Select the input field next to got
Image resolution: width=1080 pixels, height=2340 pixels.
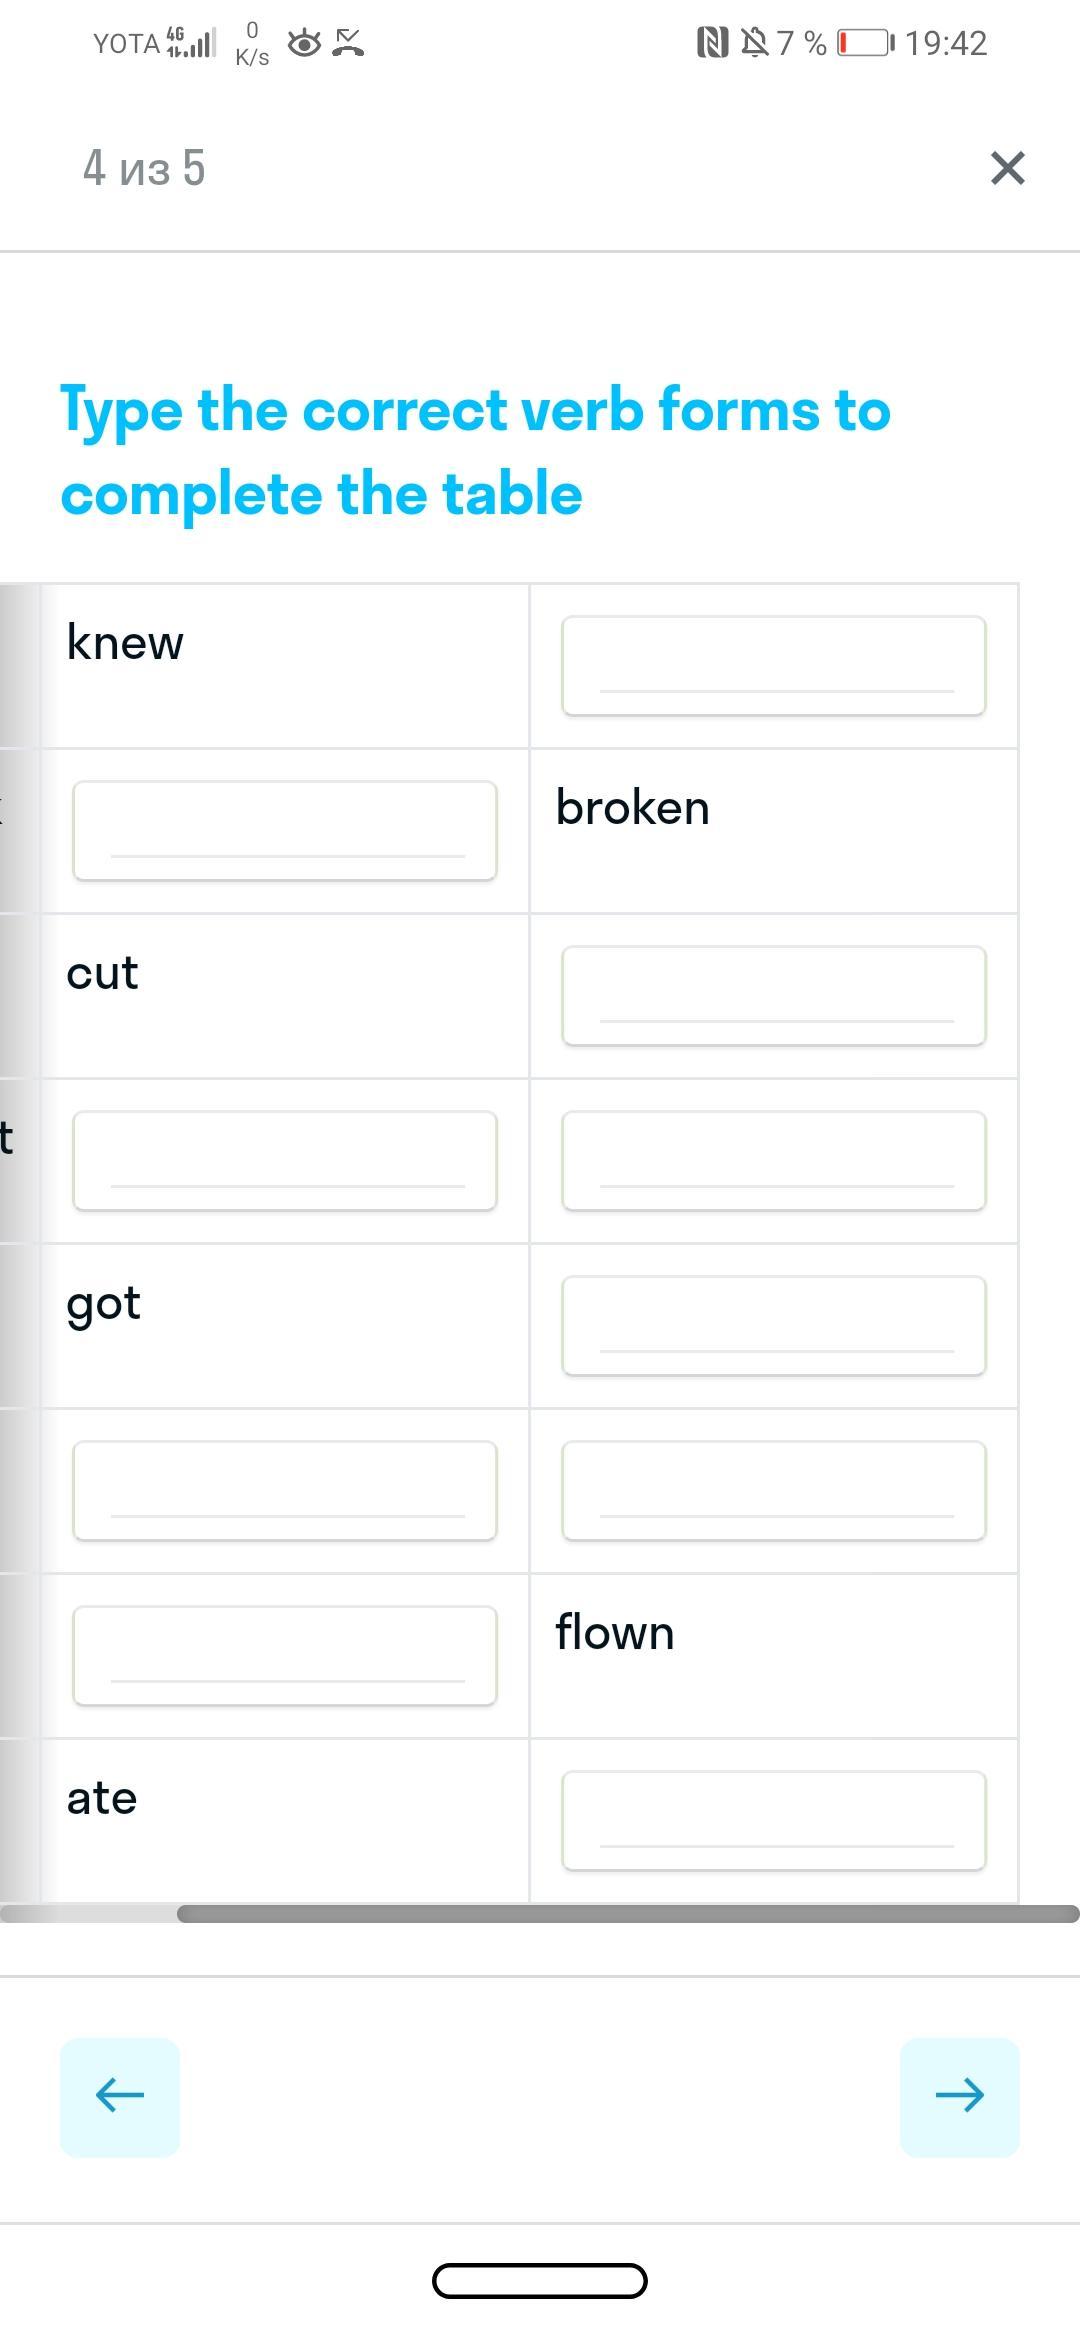[x=774, y=1326]
